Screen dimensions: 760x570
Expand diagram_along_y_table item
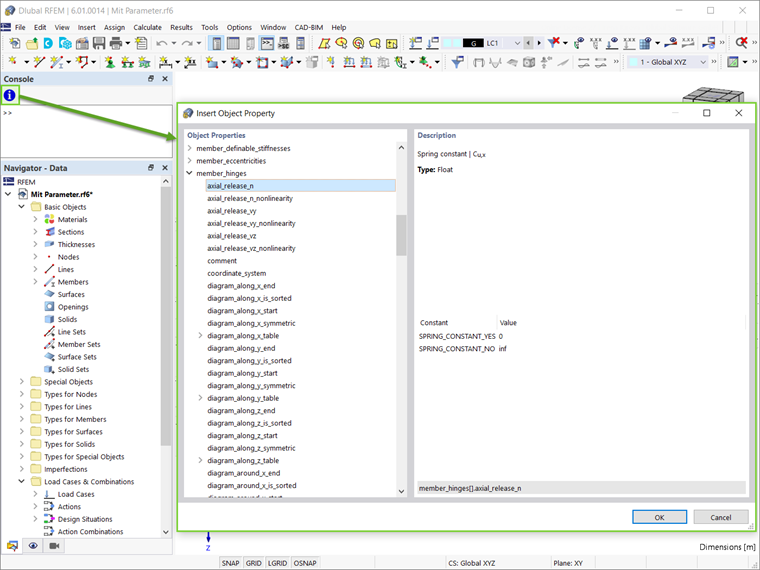[x=200, y=398]
